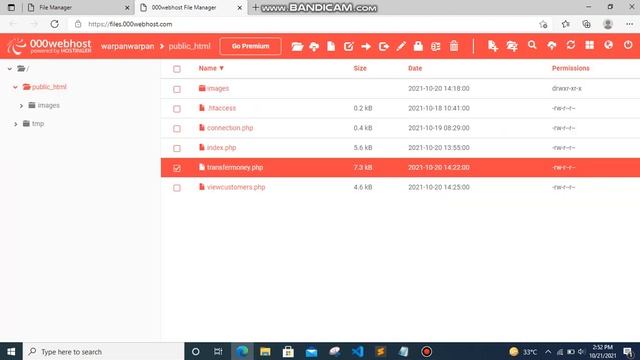Image resolution: width=640 pixels, height=360 pixels.
Task: Click the copy file icon
Action: click(x=384, y=46)
